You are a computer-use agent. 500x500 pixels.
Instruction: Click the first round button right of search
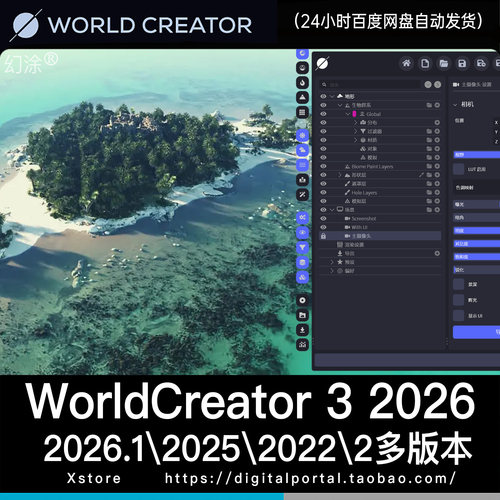pyautogui.click(x=428, y=84)
